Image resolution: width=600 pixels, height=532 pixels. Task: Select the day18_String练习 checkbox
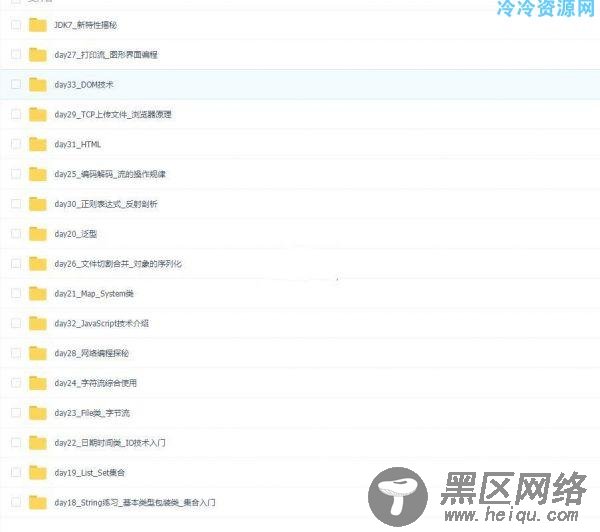click(16, 502)
